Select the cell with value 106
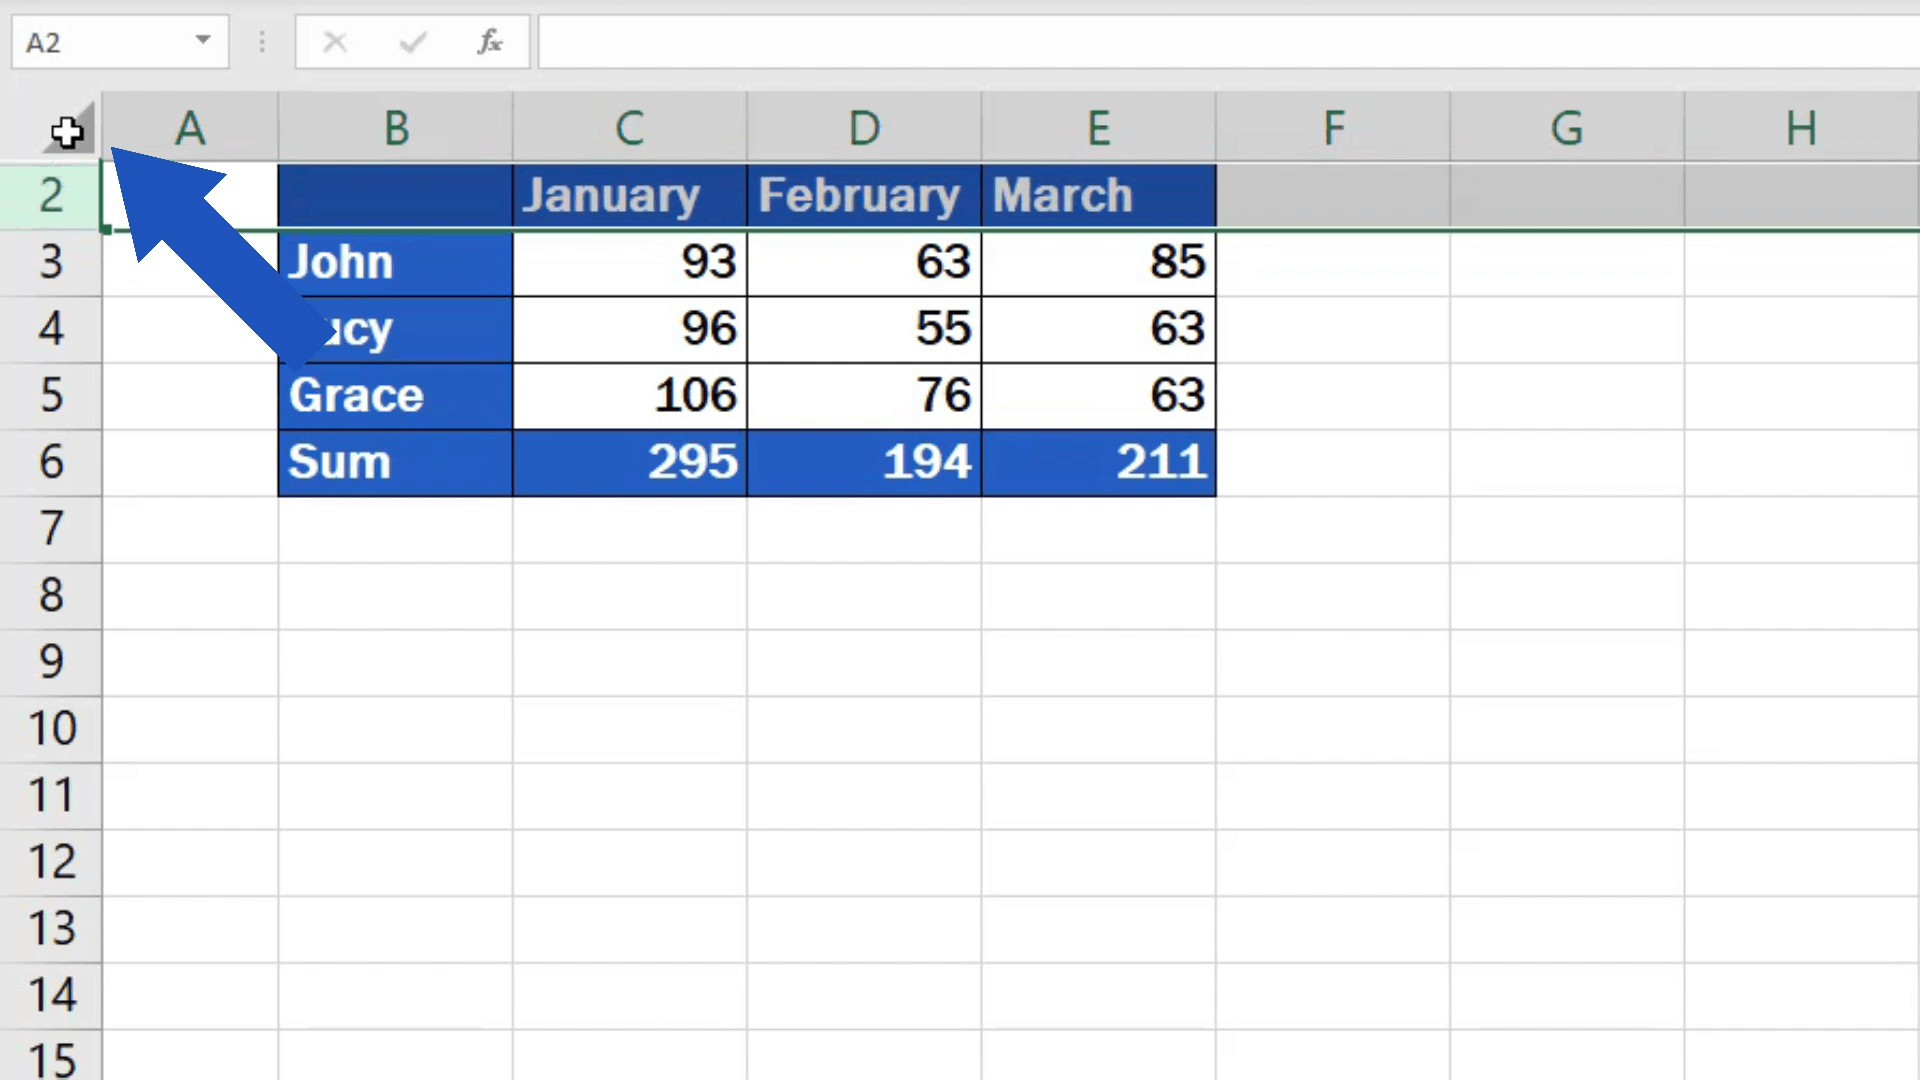Viewport: 1920px width, 1080px height. pyautogui.click(x=629, y=395)
